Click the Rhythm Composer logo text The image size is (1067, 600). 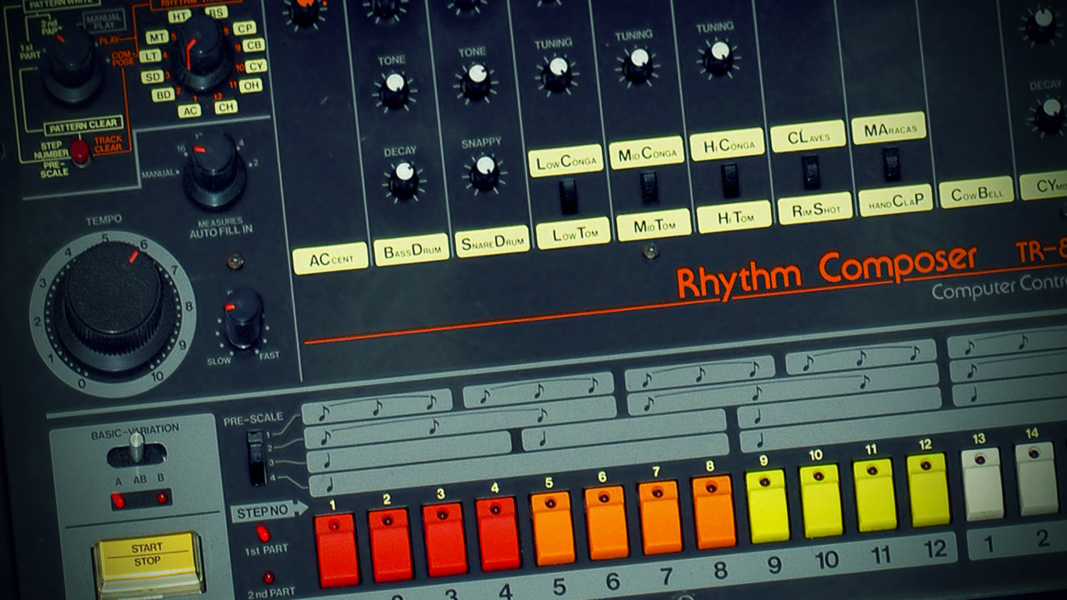click(x=826, y=272)
